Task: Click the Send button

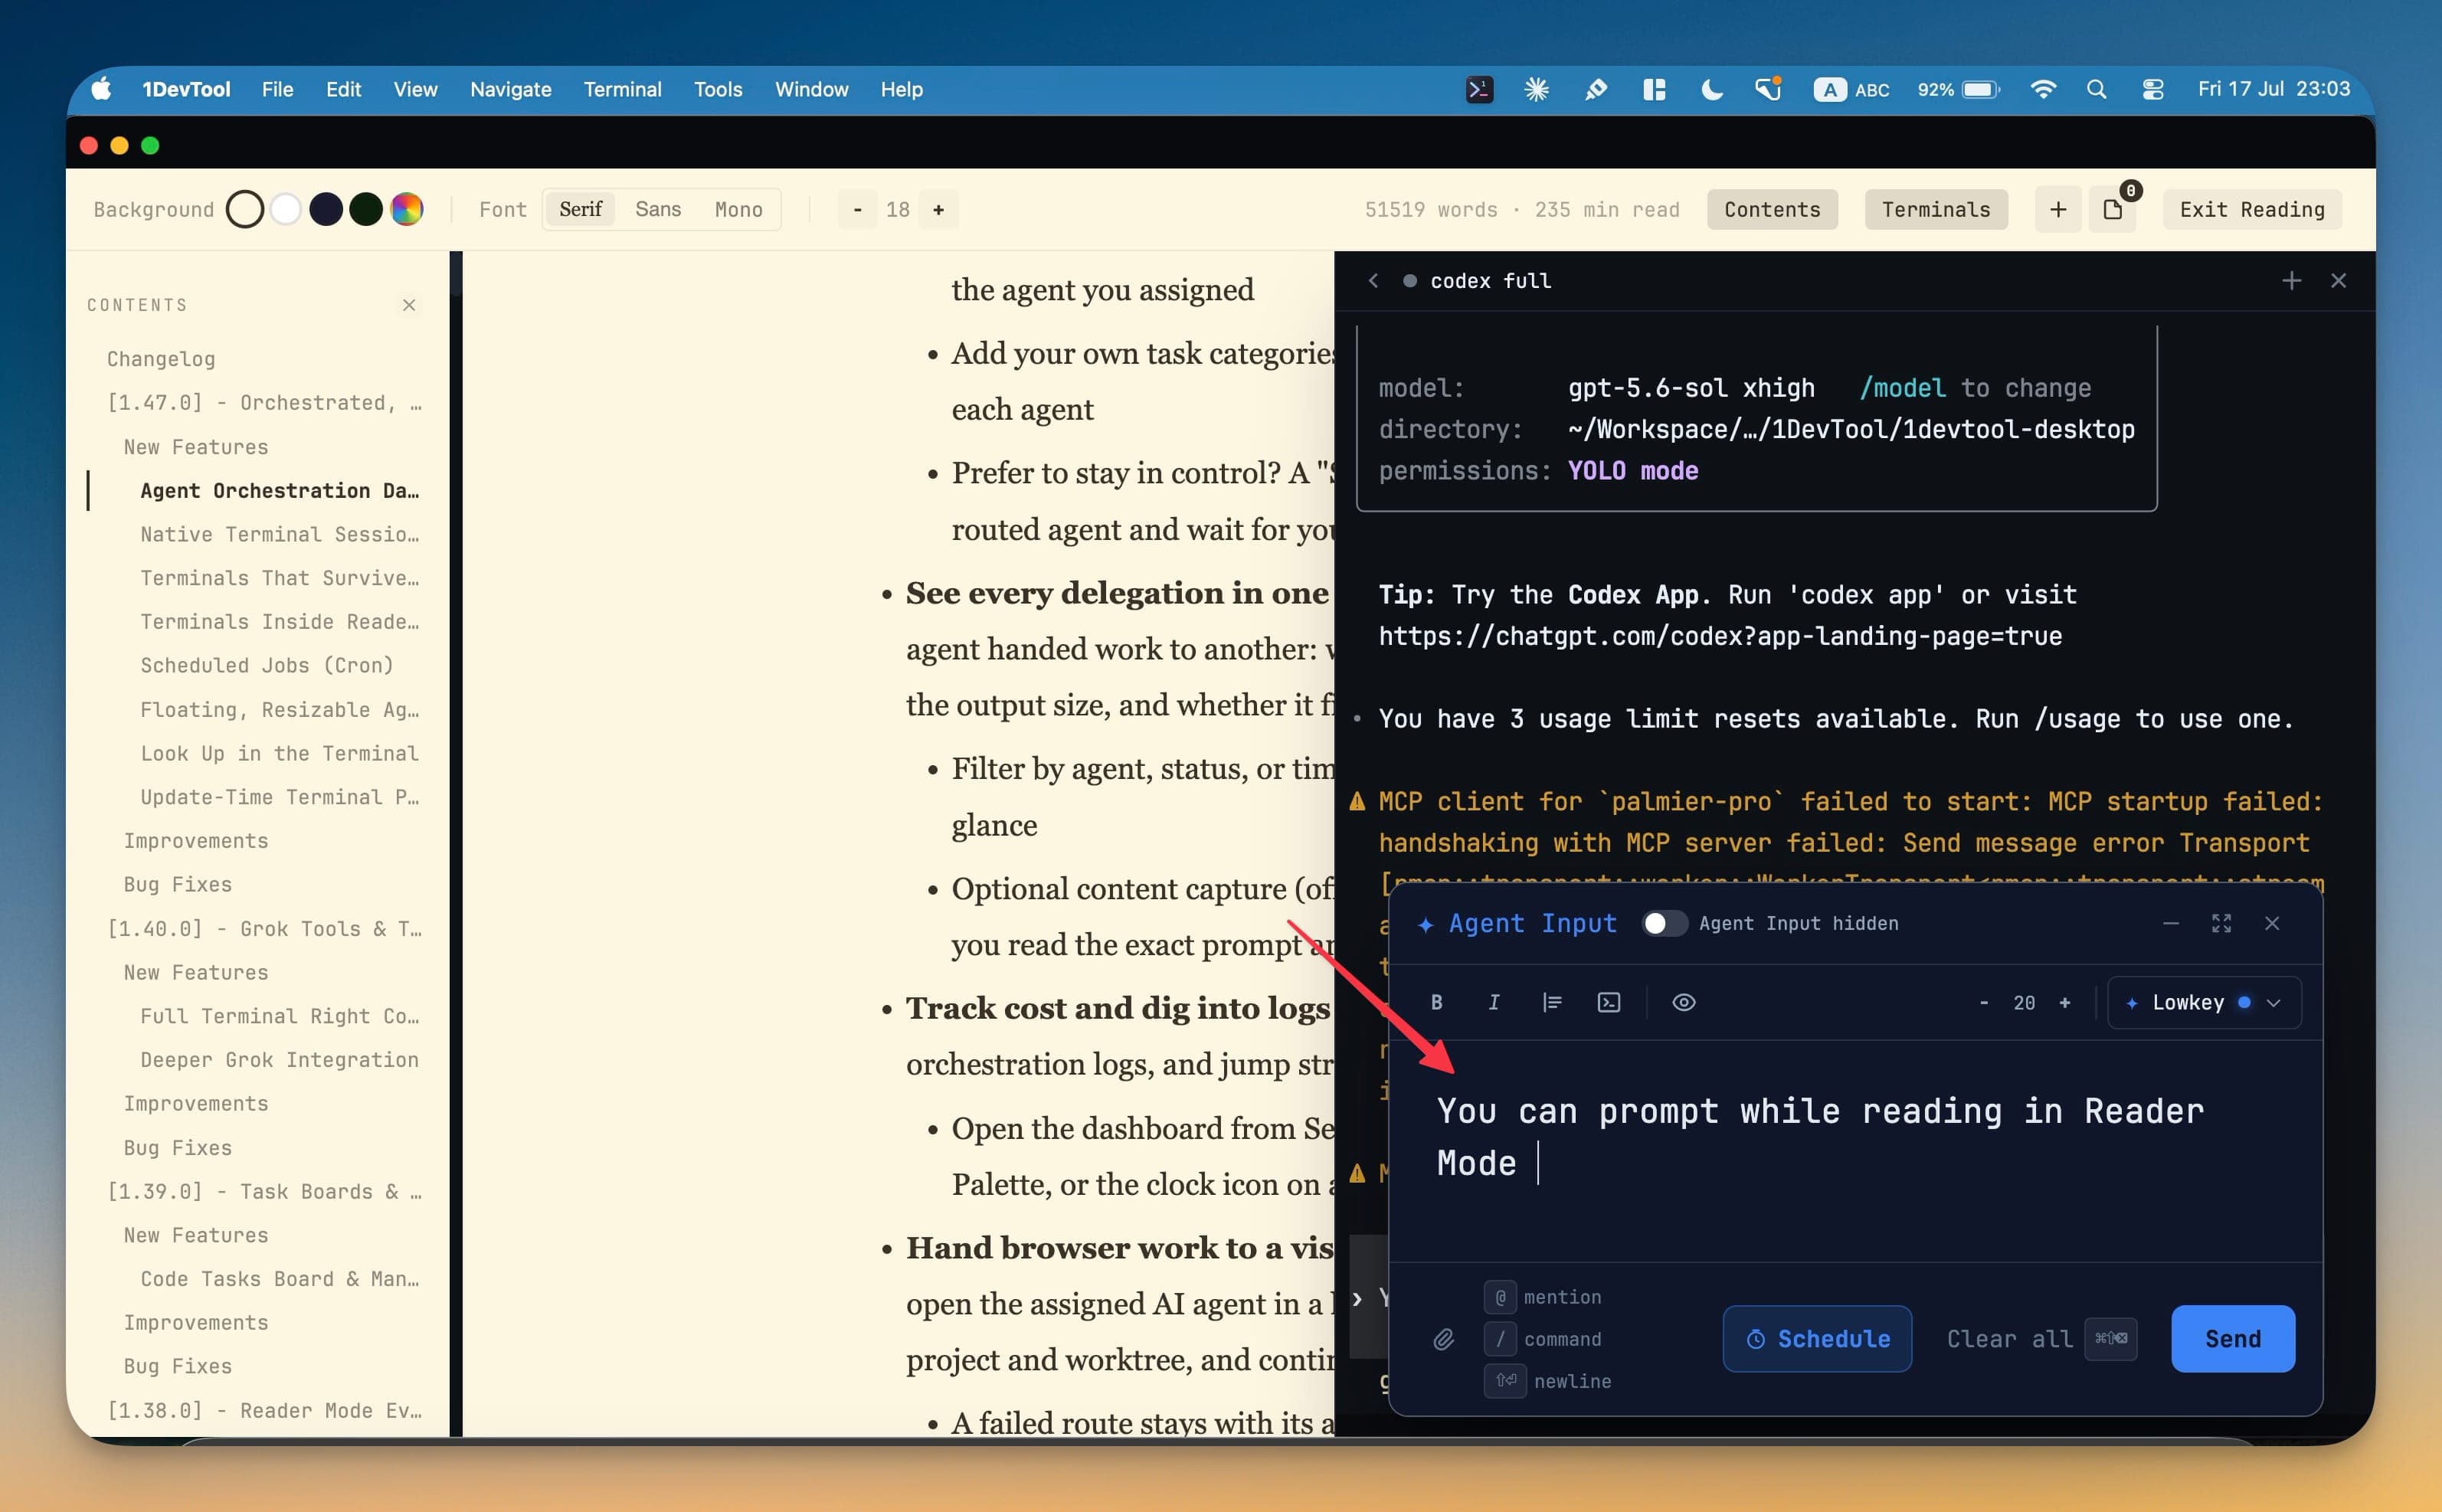Action: click(x=2232, y=1339)
